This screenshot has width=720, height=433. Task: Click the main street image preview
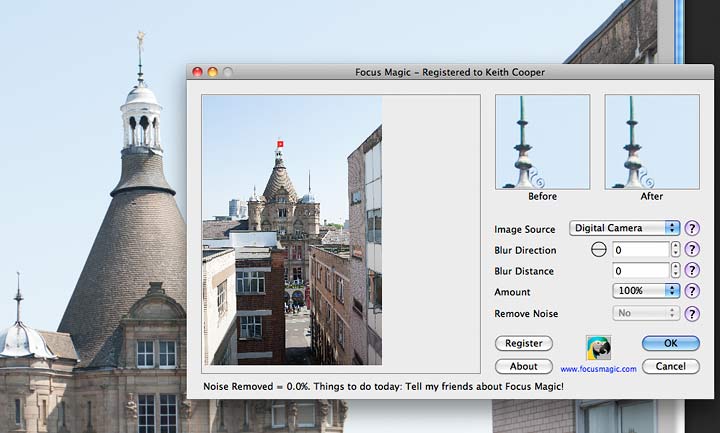click(292, 230)
